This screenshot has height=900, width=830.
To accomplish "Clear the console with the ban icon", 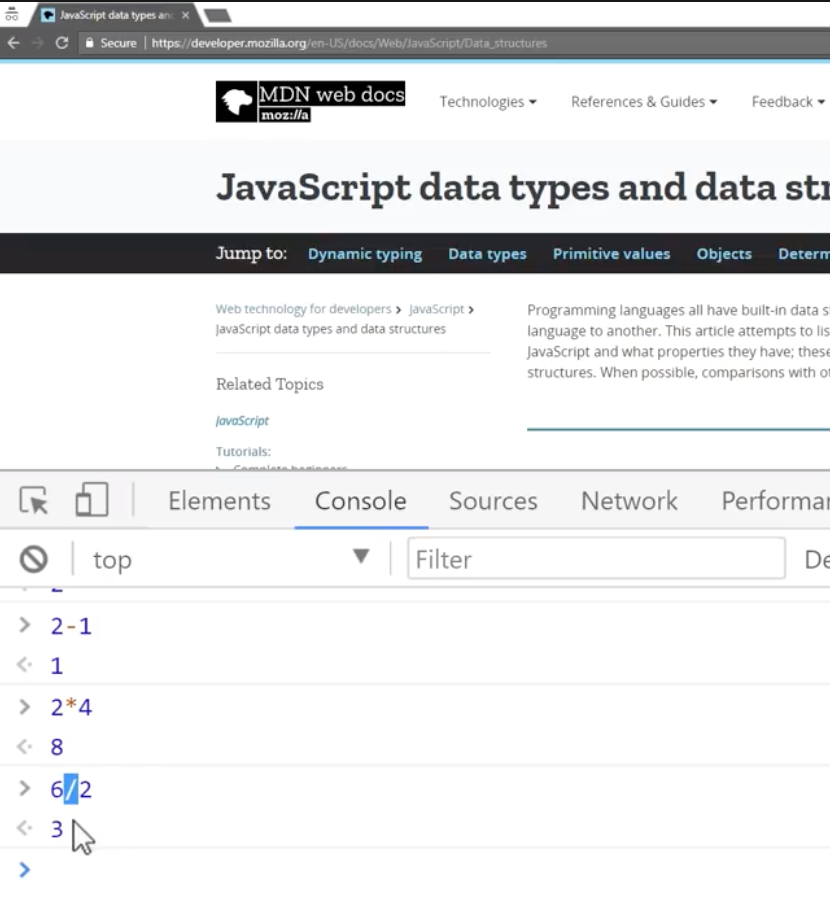I will pos(34,559).
